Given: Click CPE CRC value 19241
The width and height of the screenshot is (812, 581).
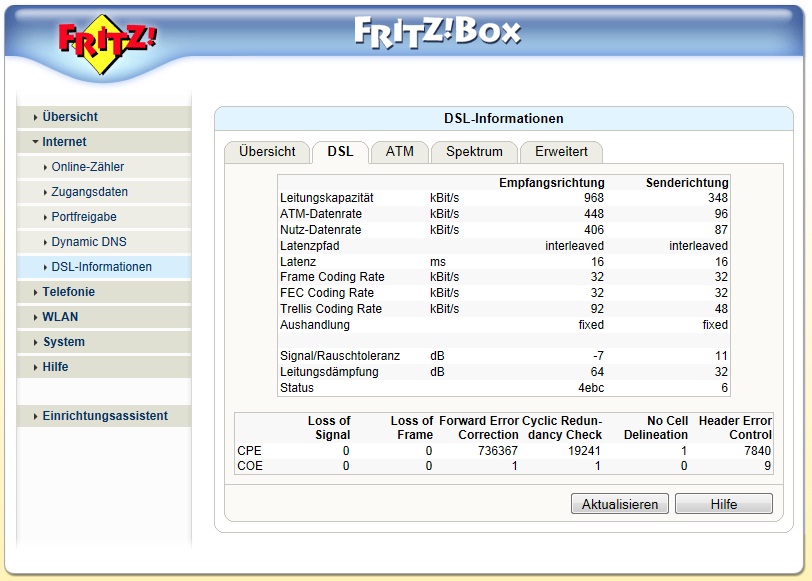Looking at the screenshot, I should coord(584,451).
